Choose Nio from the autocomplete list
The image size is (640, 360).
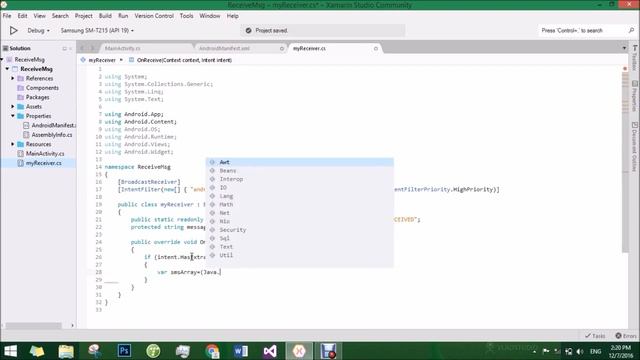click(x=300, y=221)
